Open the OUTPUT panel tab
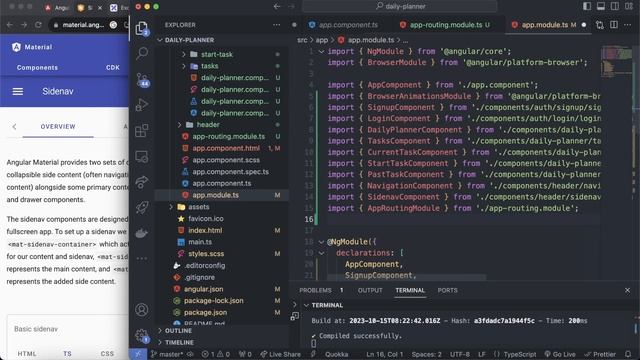 pos(370,290)
